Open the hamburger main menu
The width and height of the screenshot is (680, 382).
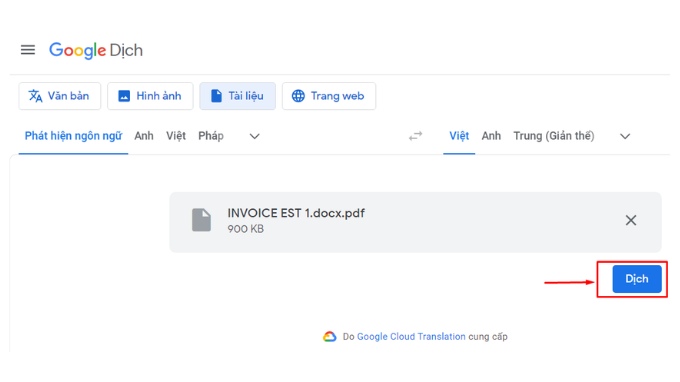pyautogui.click(x=28, y=50)
